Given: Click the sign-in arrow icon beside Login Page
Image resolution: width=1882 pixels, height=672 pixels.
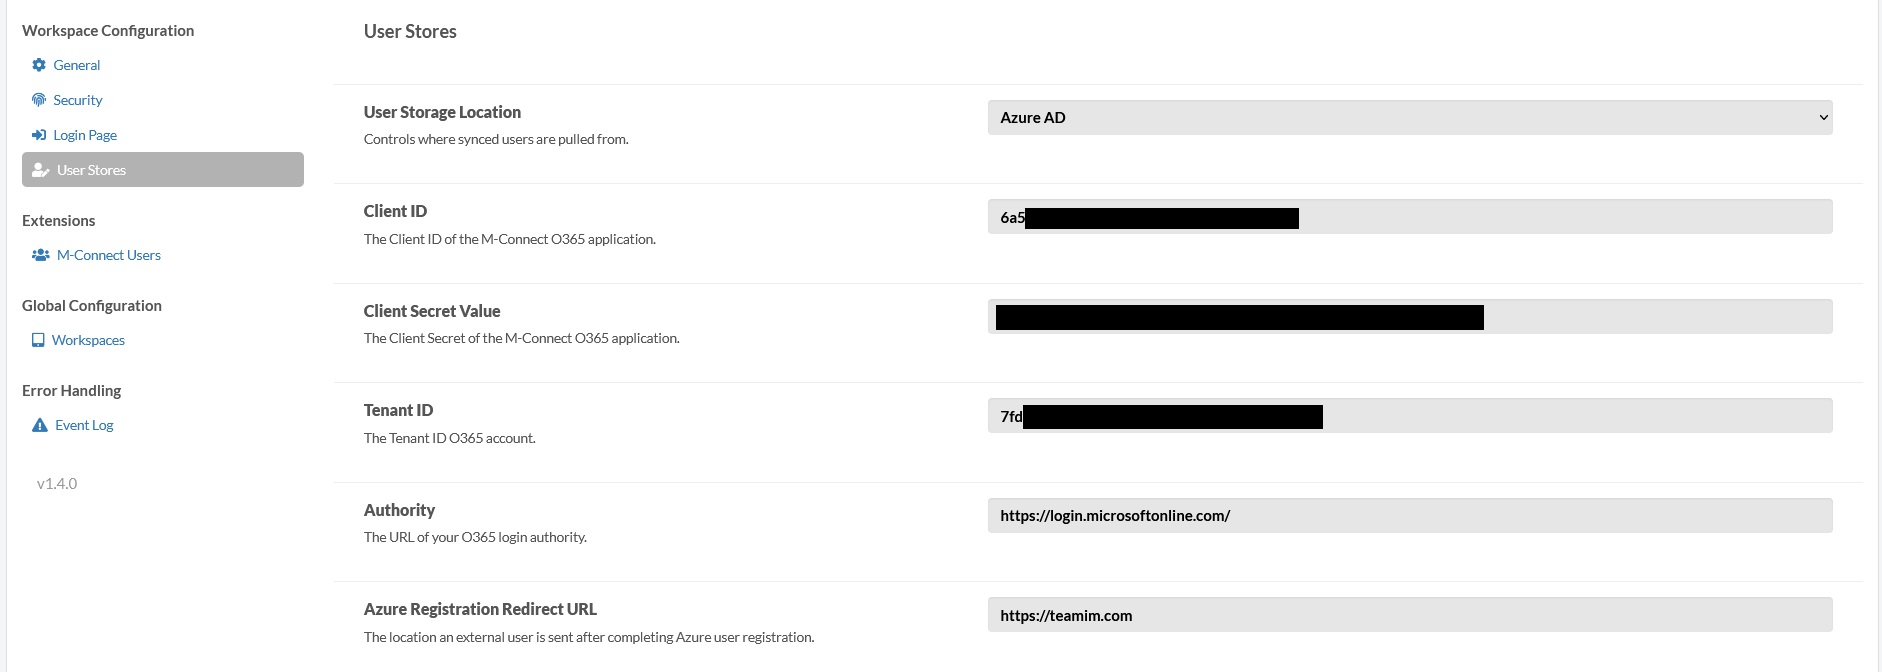Looking at the screenshot, I should coord(39,134).
